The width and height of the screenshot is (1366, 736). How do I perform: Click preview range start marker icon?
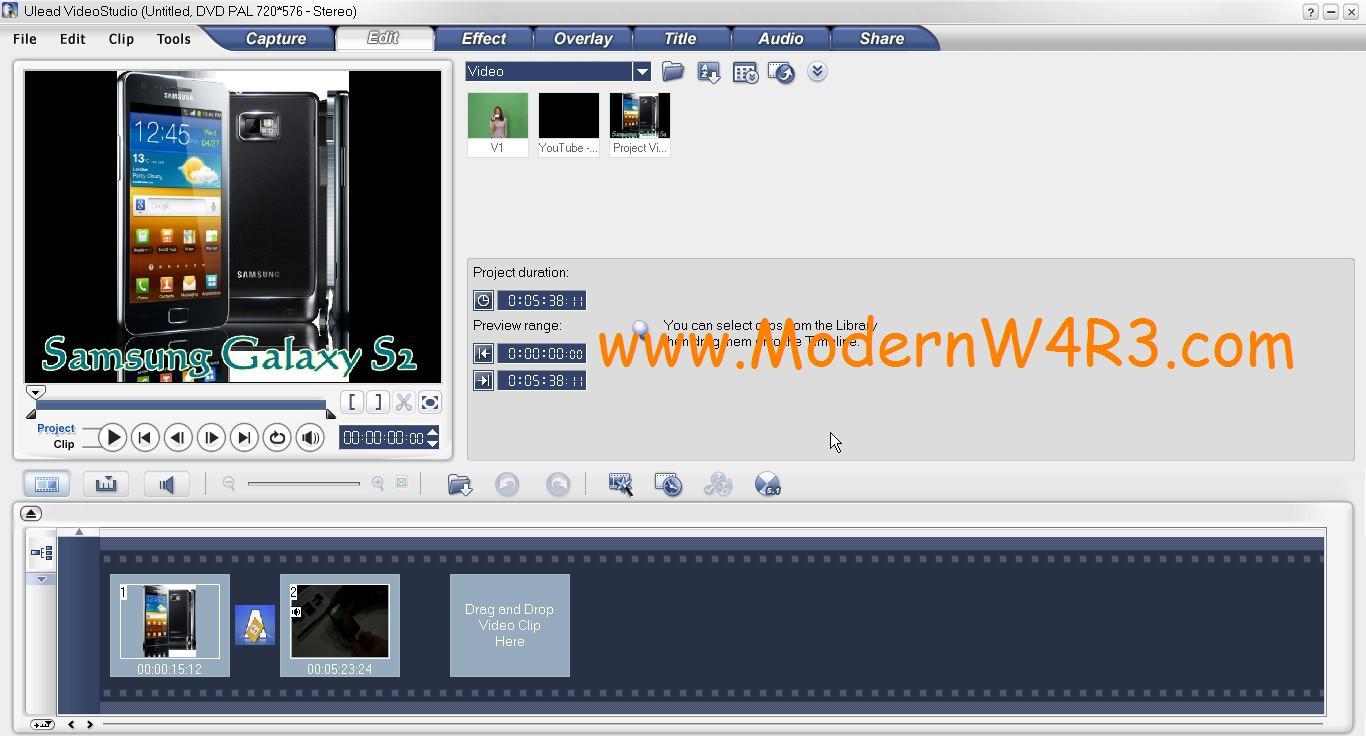click(x=483, y=353)
